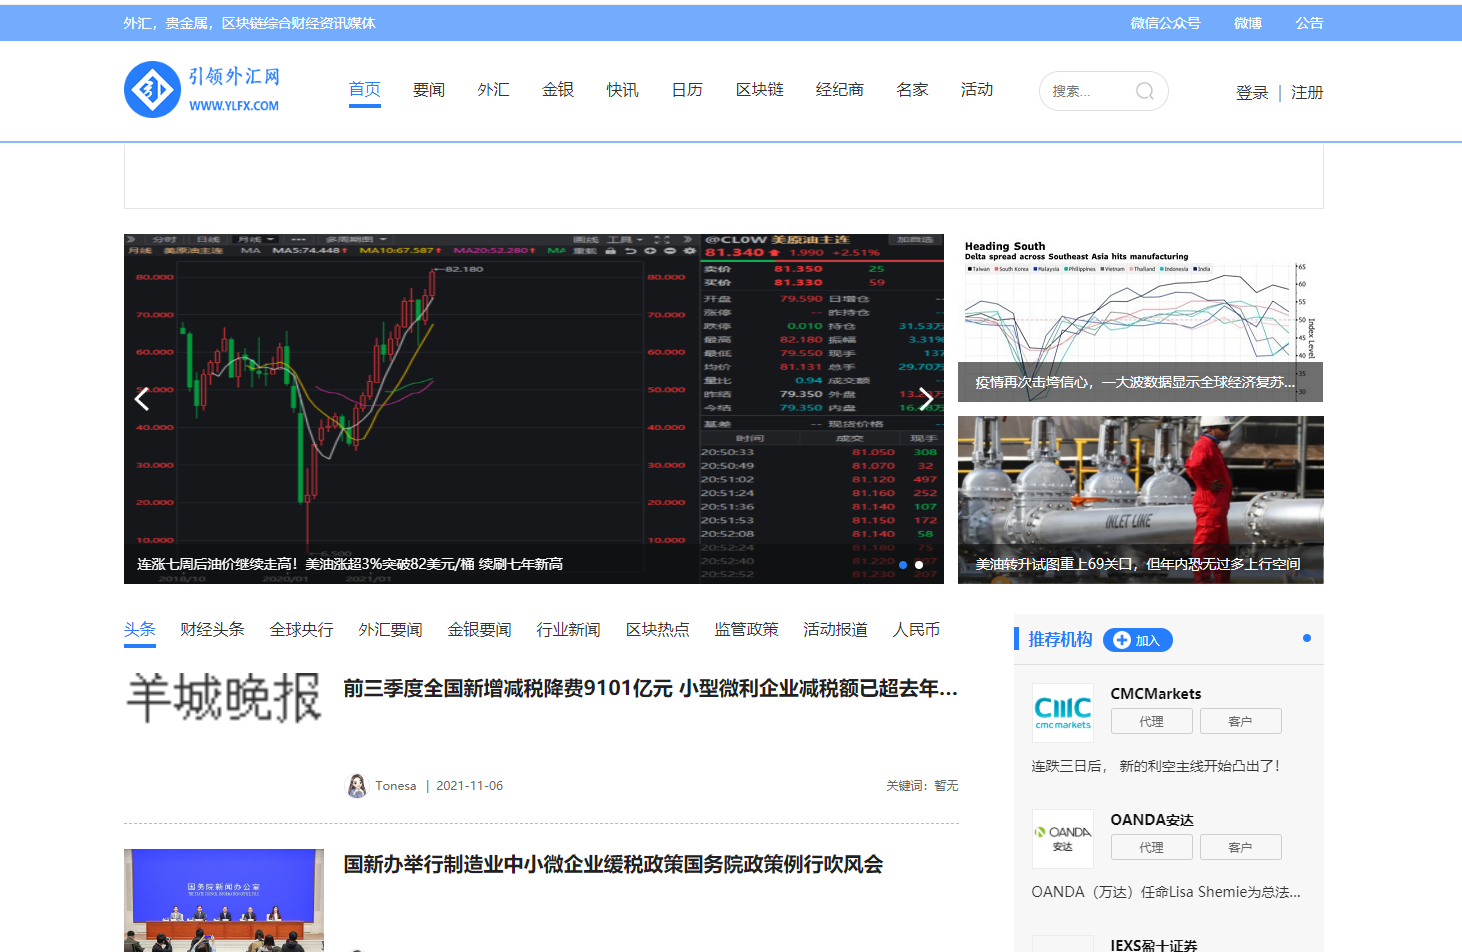This screenshot has width=1462, height=952.
Task: Open the 日历 nav item
Action: coord(687,90)
